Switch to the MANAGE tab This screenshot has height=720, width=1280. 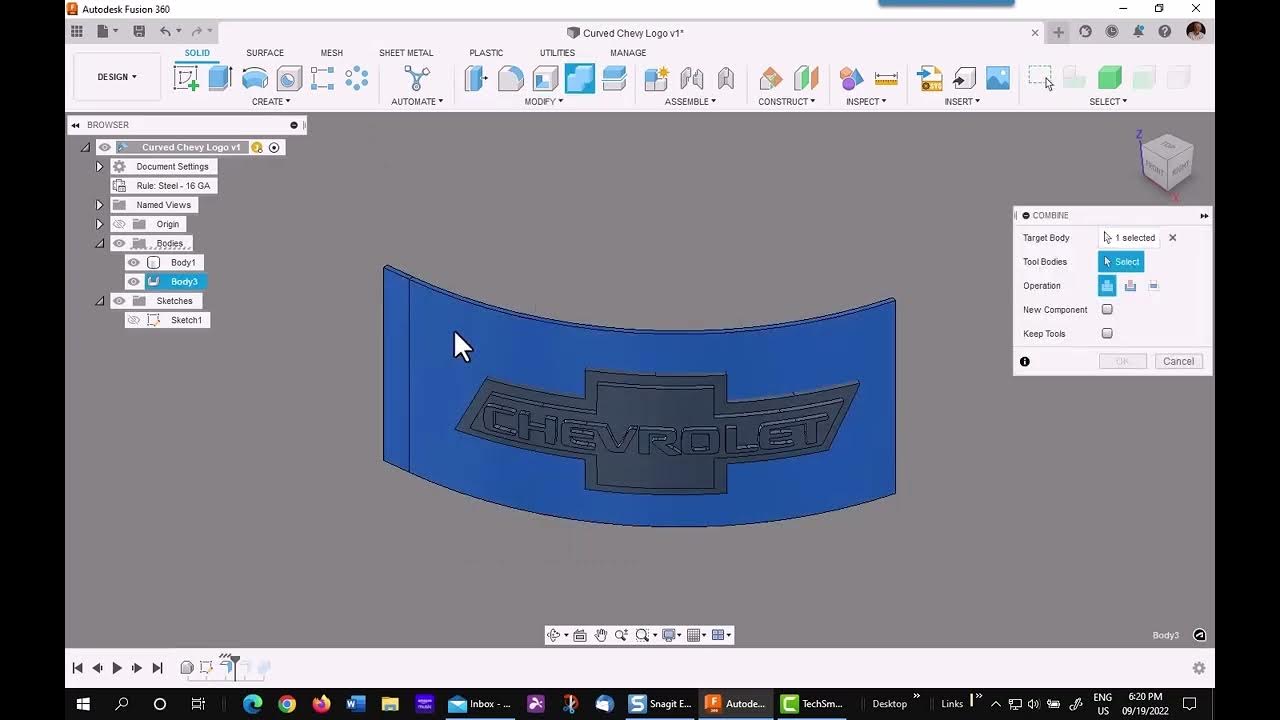click(x=628, y=53)
